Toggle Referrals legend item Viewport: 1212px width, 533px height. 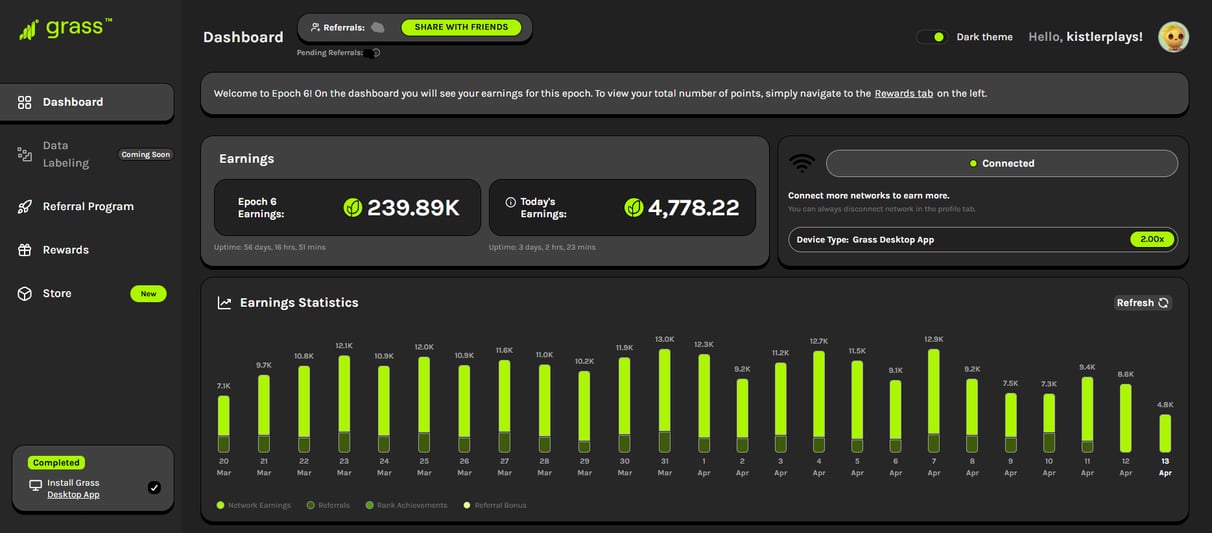click(328, 505)
